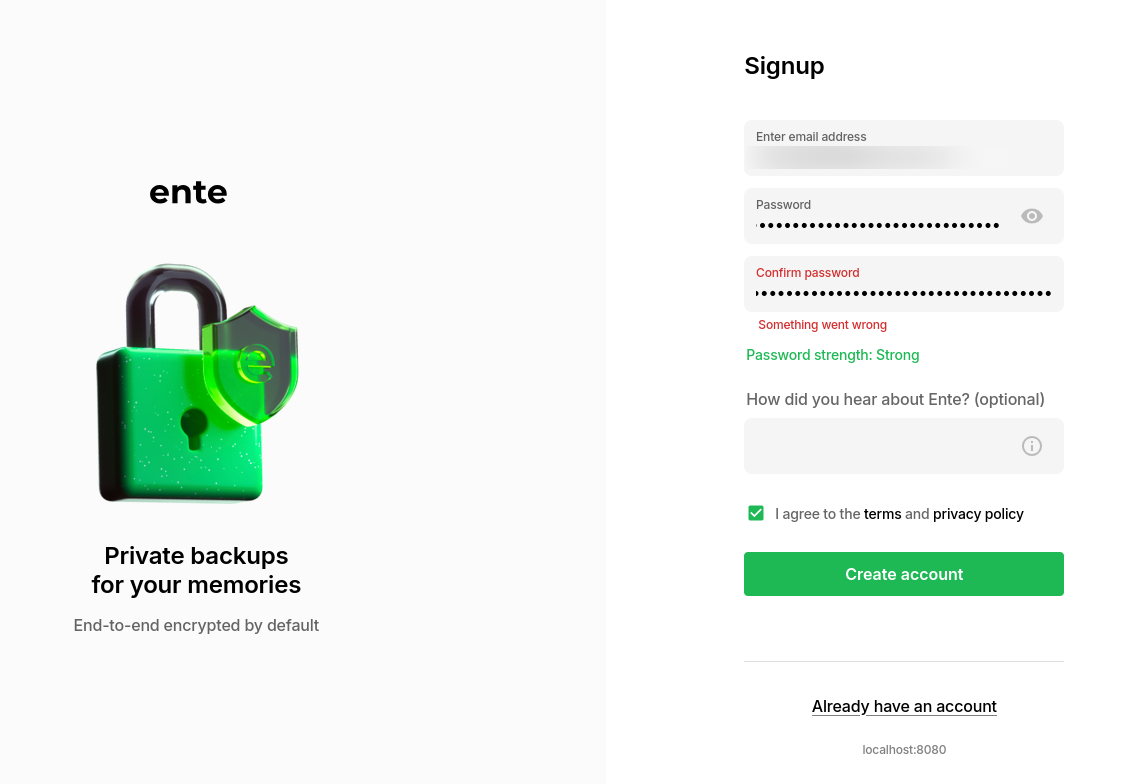Click 'How did you hear about Ente?' label
The image size is (1121, 784).
(895, 400)
